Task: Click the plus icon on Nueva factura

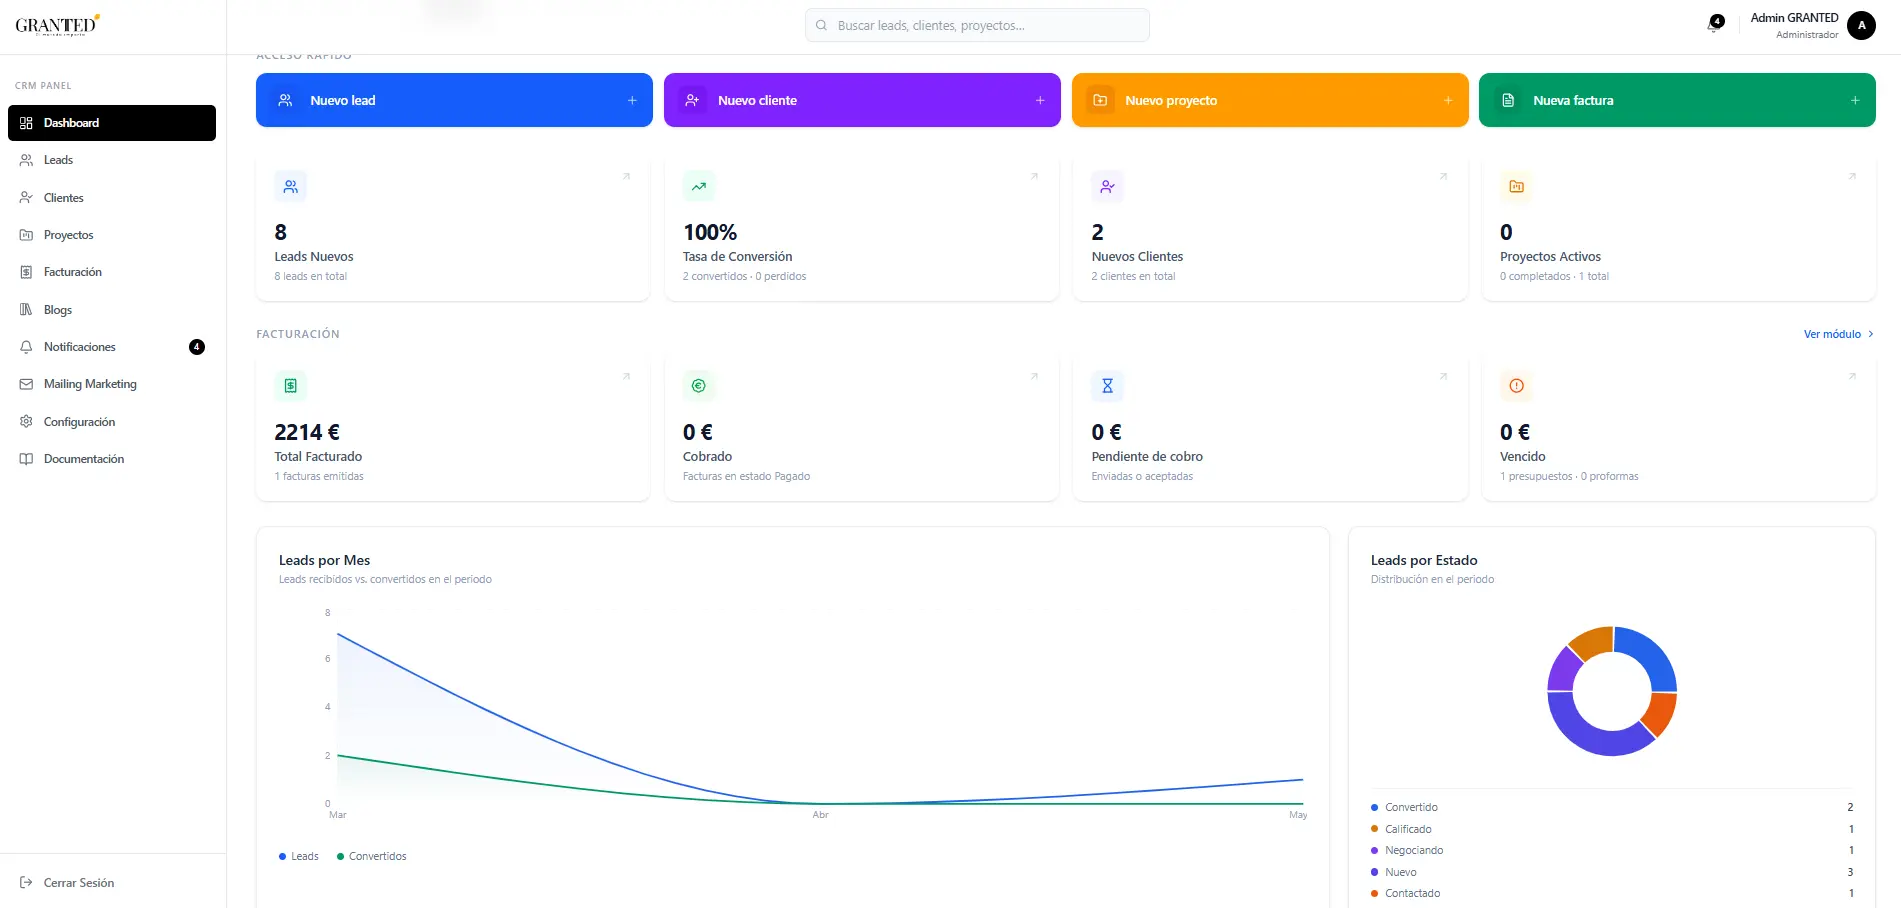Action: 1855,100
